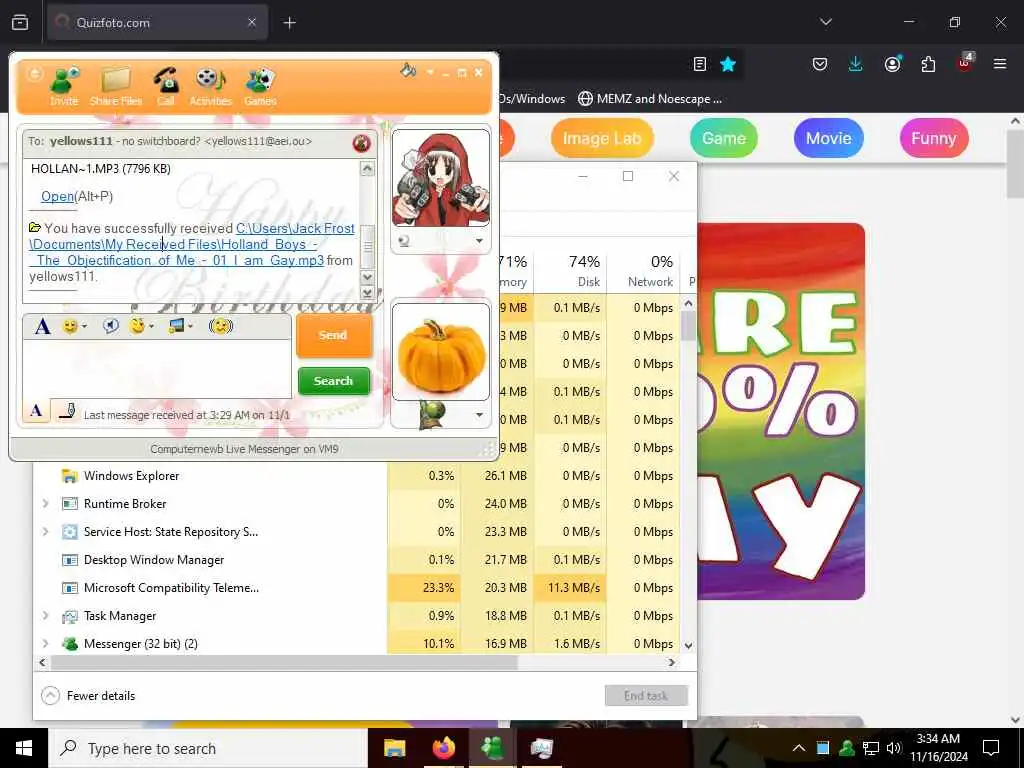The height and width of the screenshot is (768, 1024).
Task: Click the End task button
Action: tap(646, 696)
